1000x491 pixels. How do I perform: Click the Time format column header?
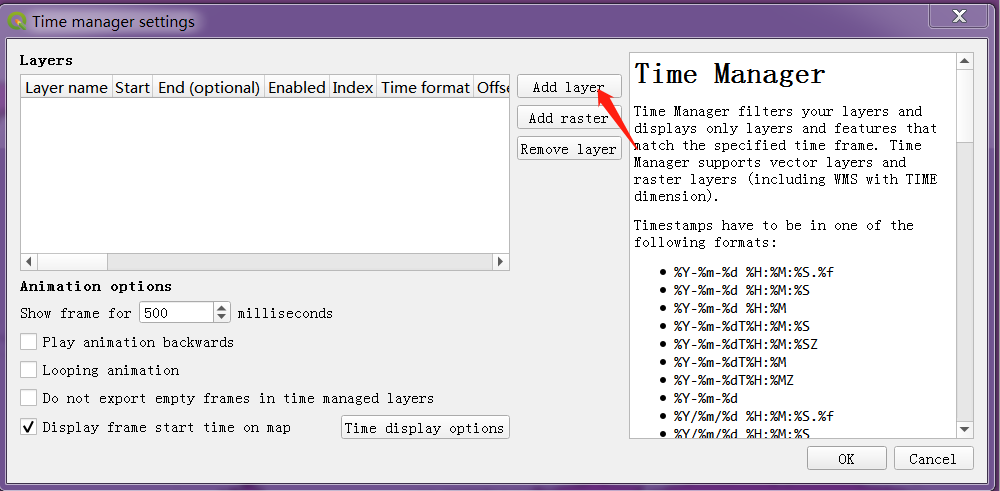(x=425, y=88)
